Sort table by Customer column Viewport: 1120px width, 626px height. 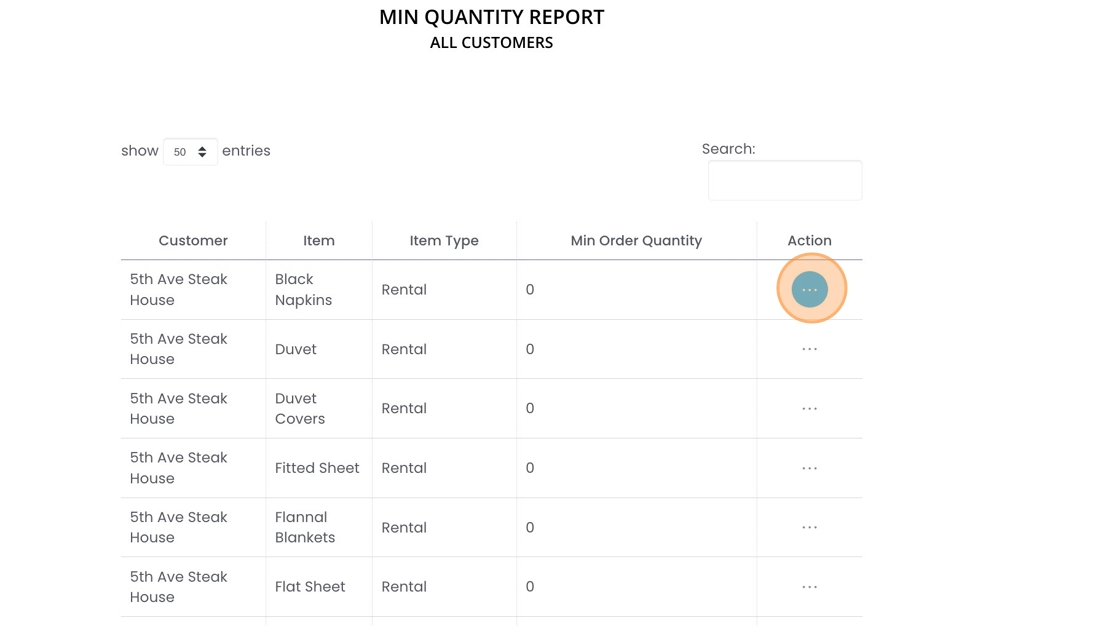tap(193, 241)
